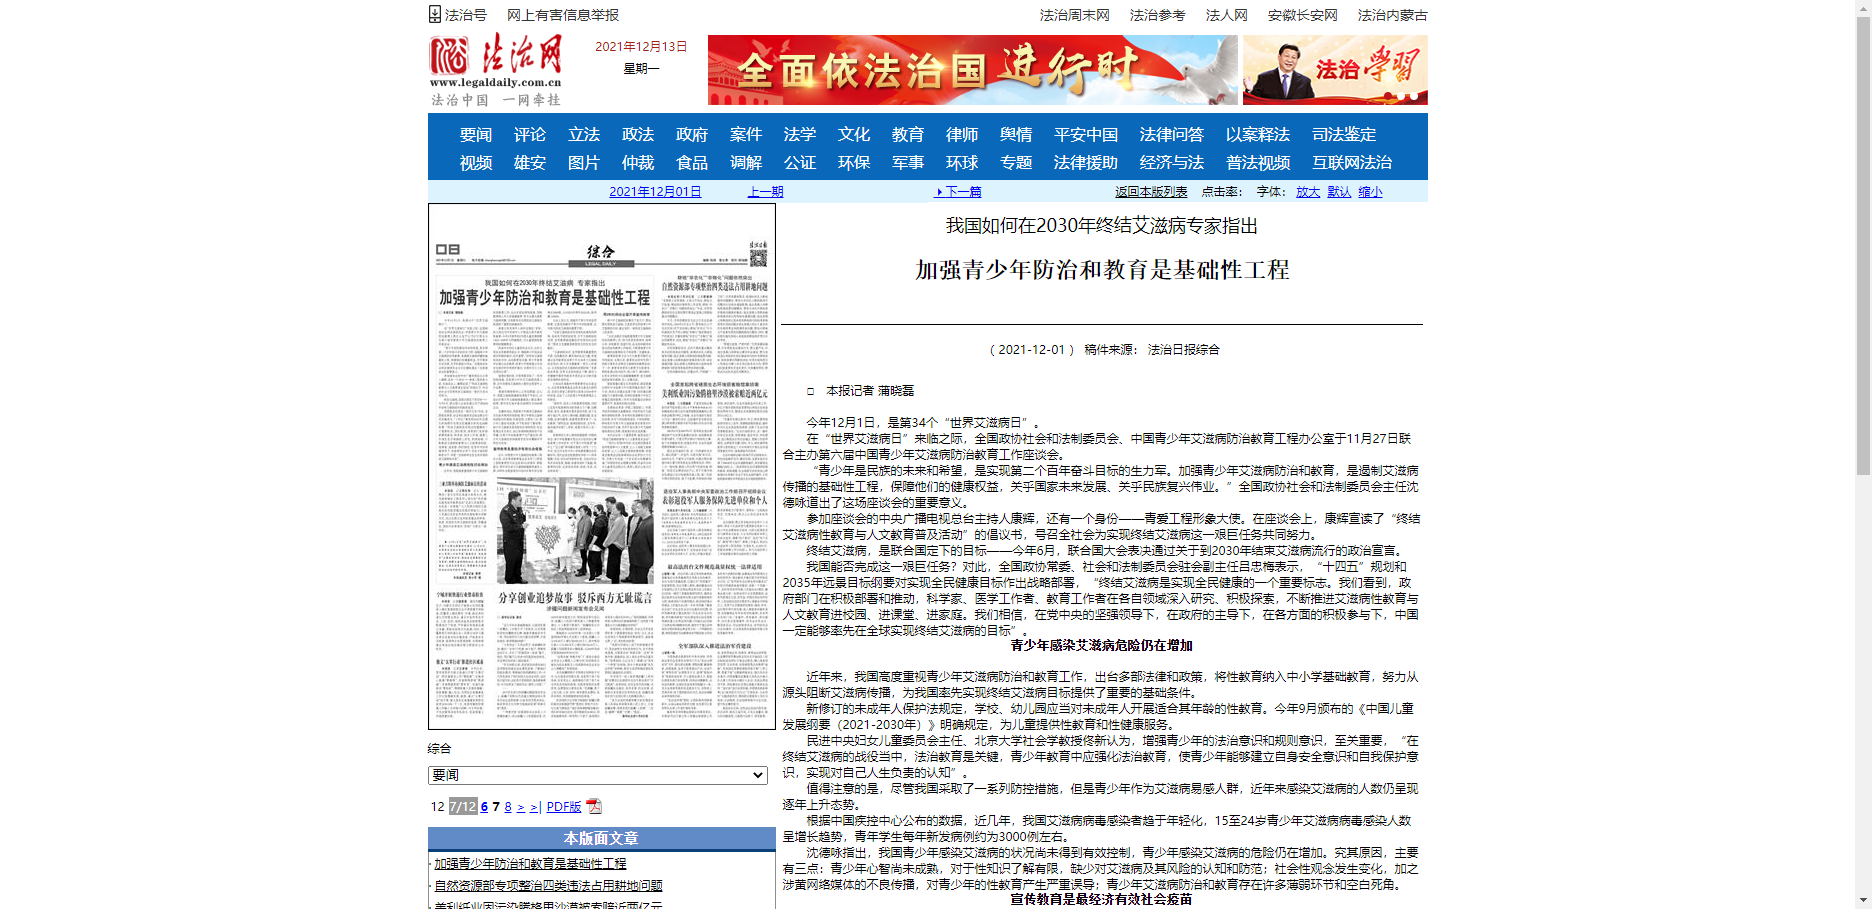
Task: Click 返回本版列表 link
Action: 1151,192
